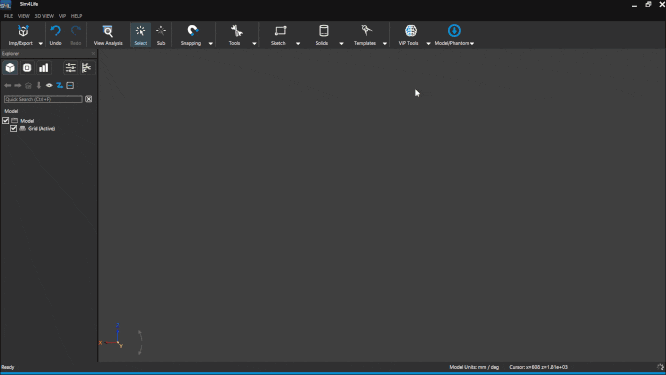Open the HELP menu
This screenshot has width=666, height=375.
click(76, 16)
